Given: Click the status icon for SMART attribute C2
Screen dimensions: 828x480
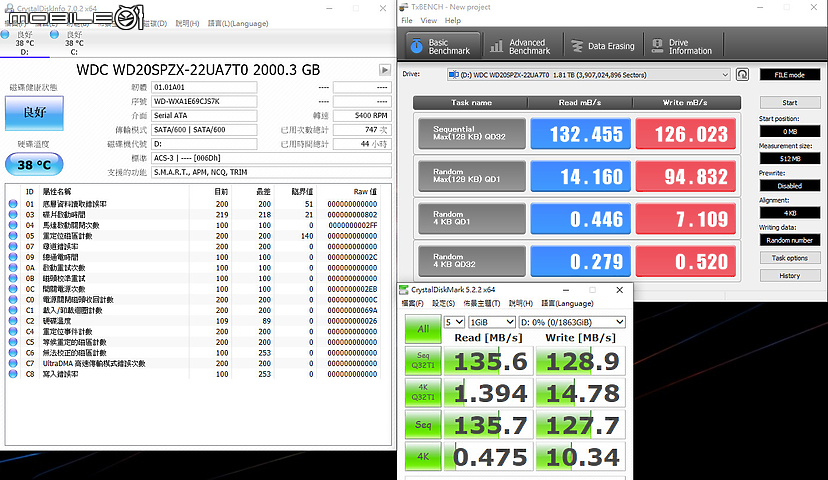Looking at the screenshot, I should [13, 321].
